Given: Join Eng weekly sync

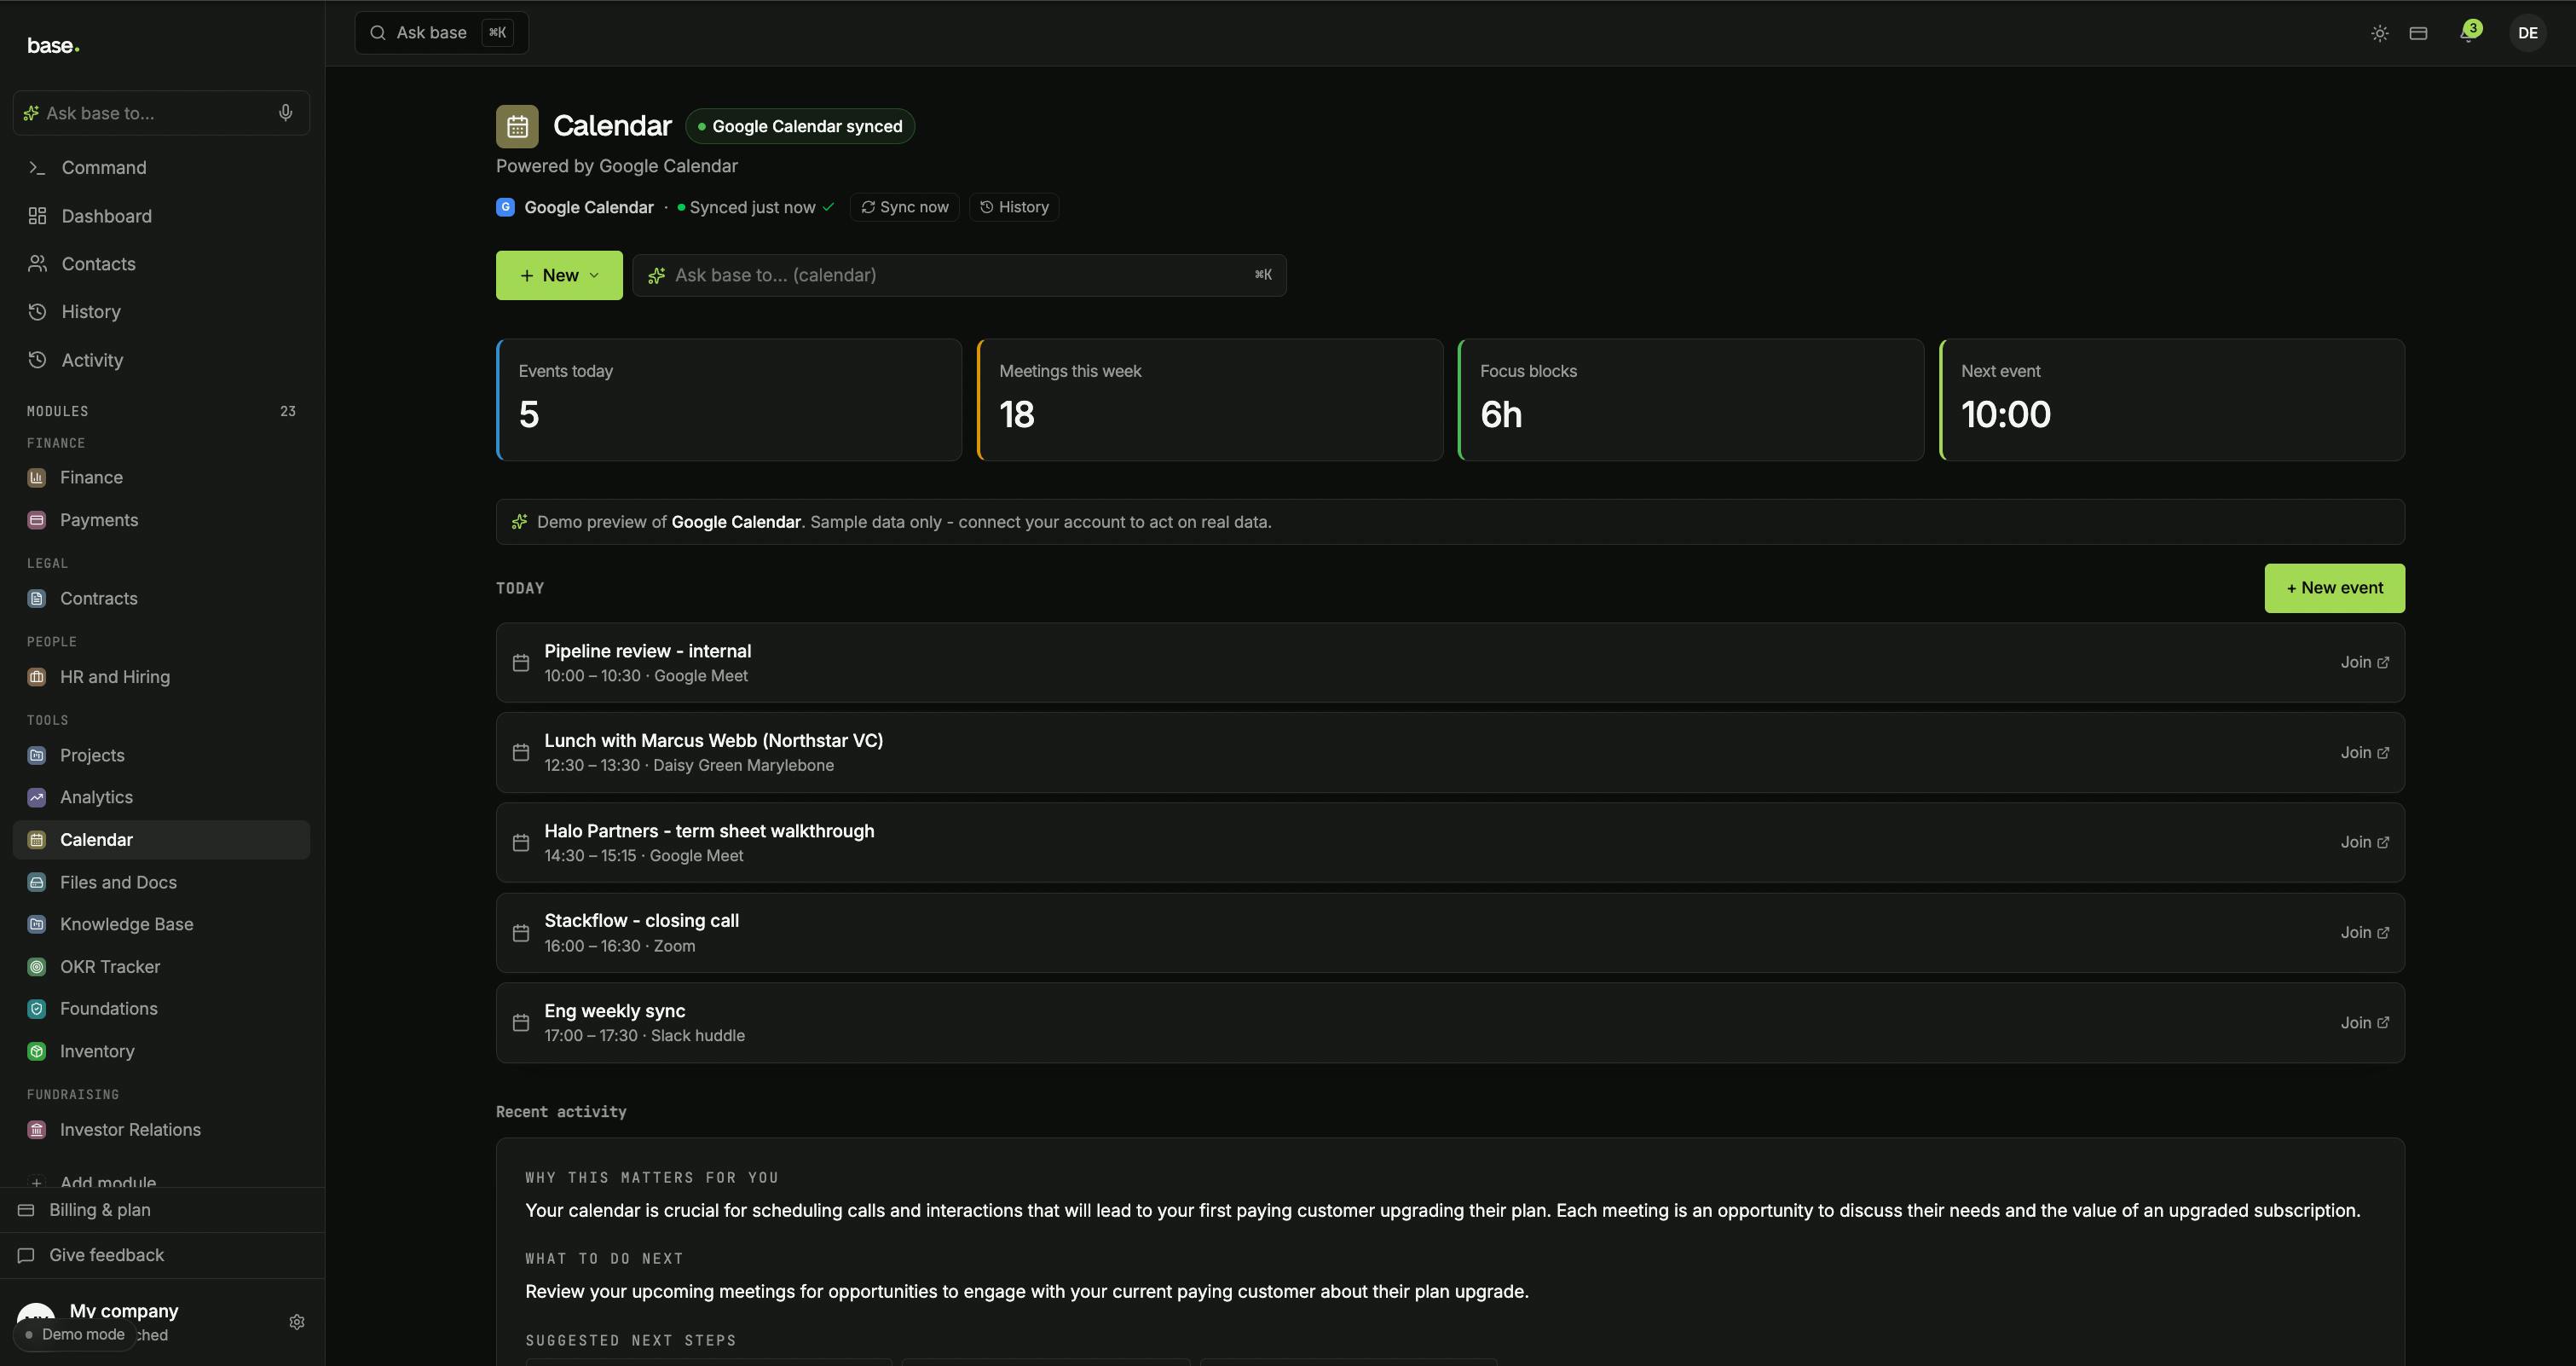Looking at the screenshot, I should point(2364,1022).
